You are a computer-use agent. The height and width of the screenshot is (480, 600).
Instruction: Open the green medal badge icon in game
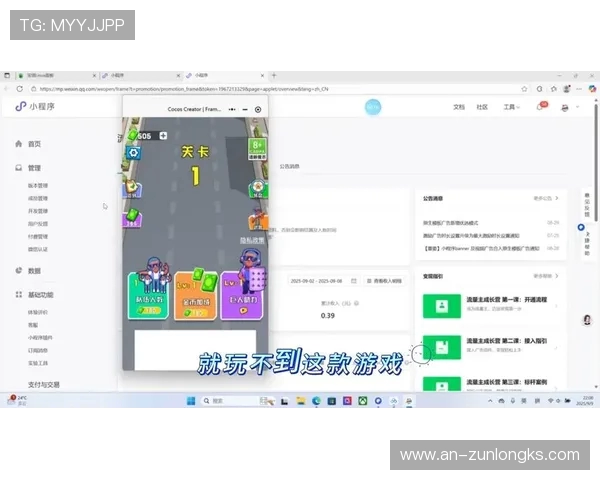258,189
